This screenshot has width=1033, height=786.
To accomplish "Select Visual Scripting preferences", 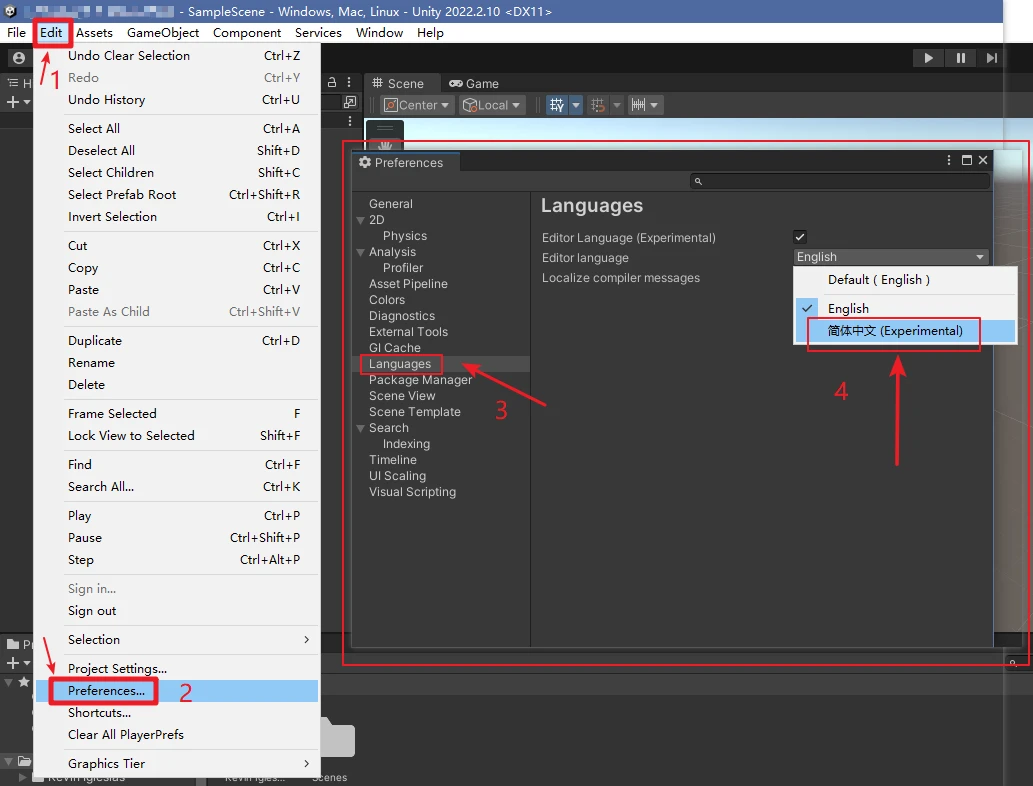I will [x=412, y=491].
